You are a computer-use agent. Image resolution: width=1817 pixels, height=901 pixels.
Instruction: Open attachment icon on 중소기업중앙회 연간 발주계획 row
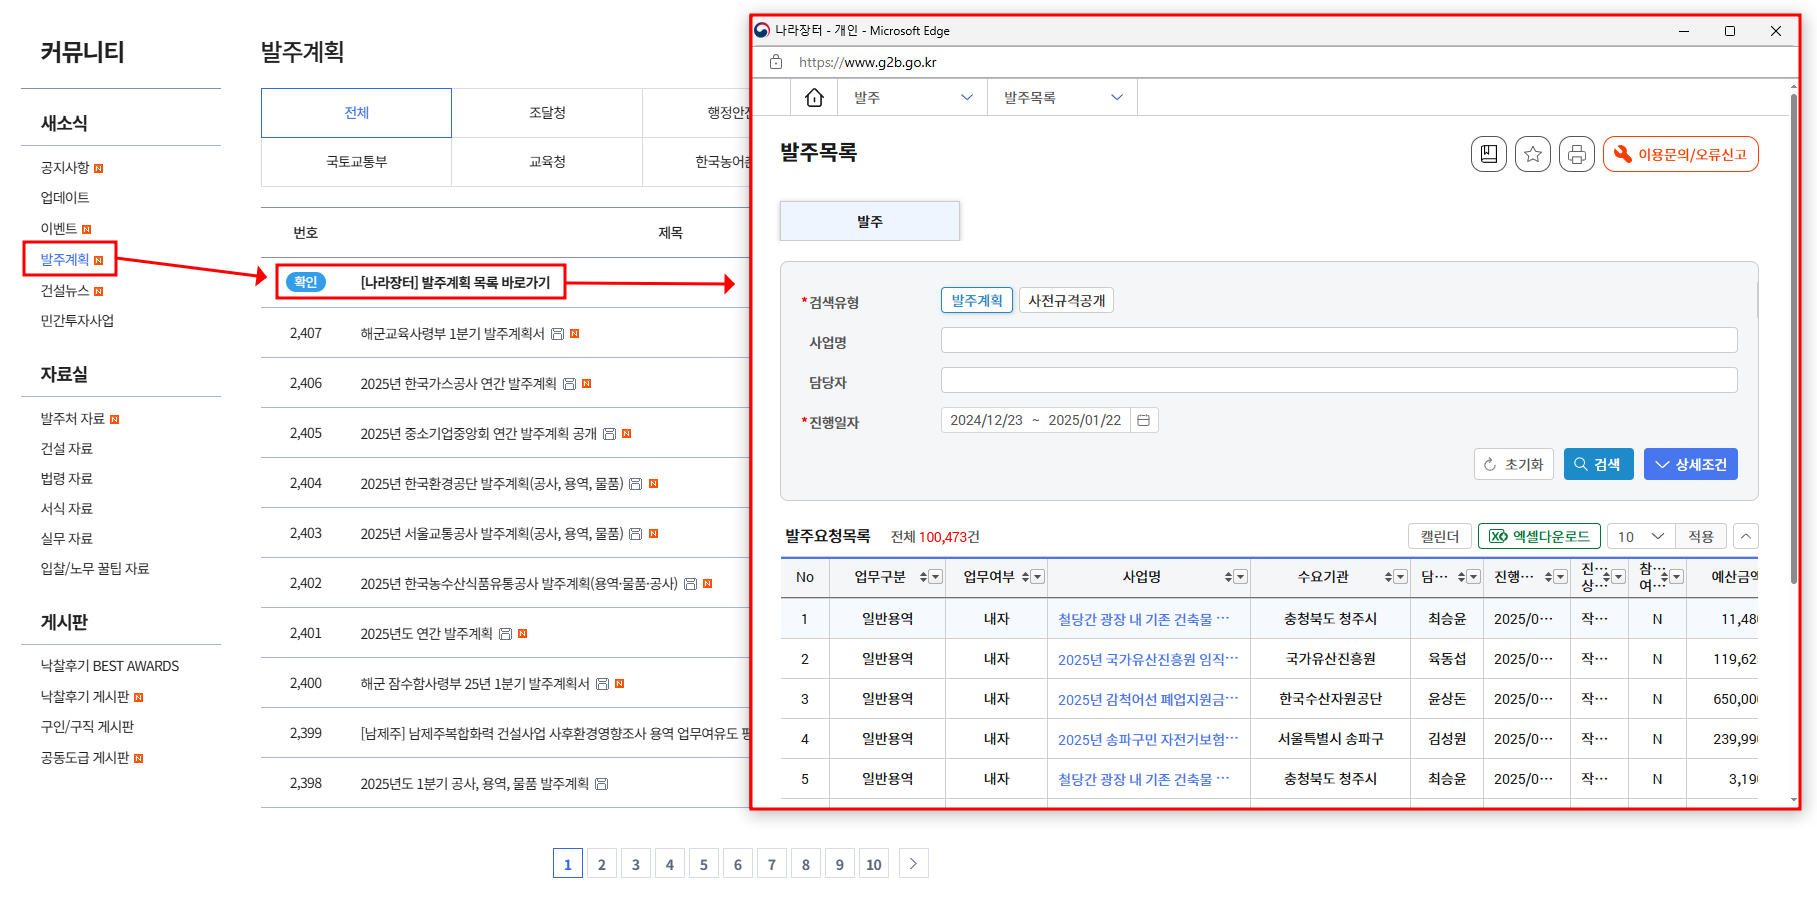click(x=610, y=434)
